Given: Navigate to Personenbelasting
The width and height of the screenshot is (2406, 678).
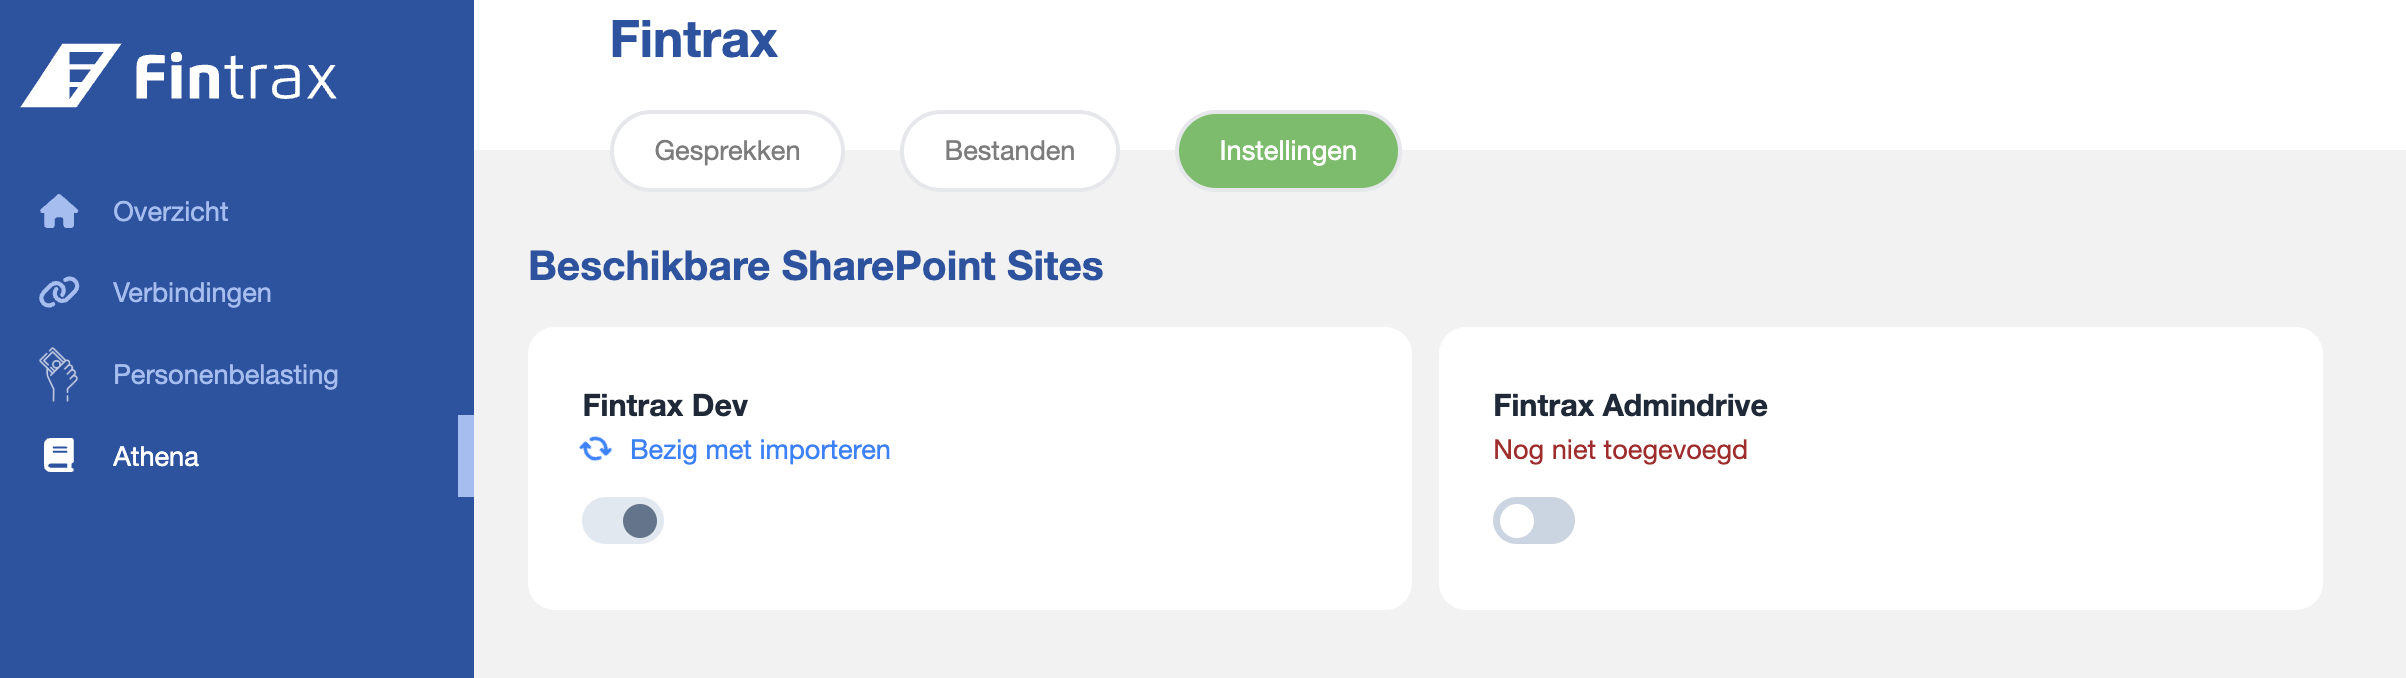Looking at the screenshot, I should [226, 375].
